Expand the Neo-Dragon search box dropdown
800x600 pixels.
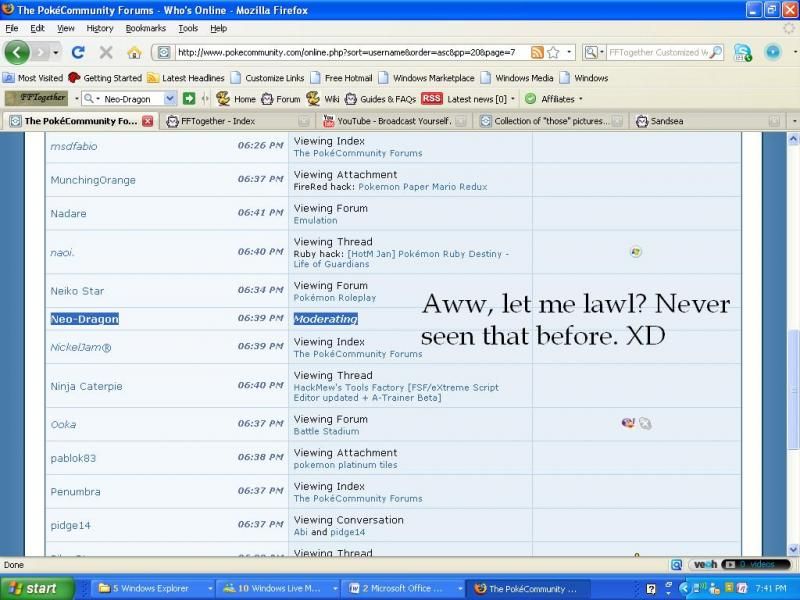pos(170,98)
